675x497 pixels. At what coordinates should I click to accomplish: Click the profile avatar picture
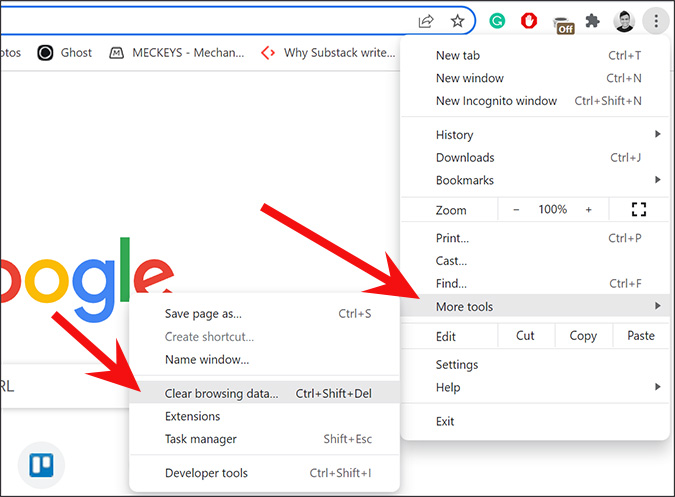(x=624, y=21)
